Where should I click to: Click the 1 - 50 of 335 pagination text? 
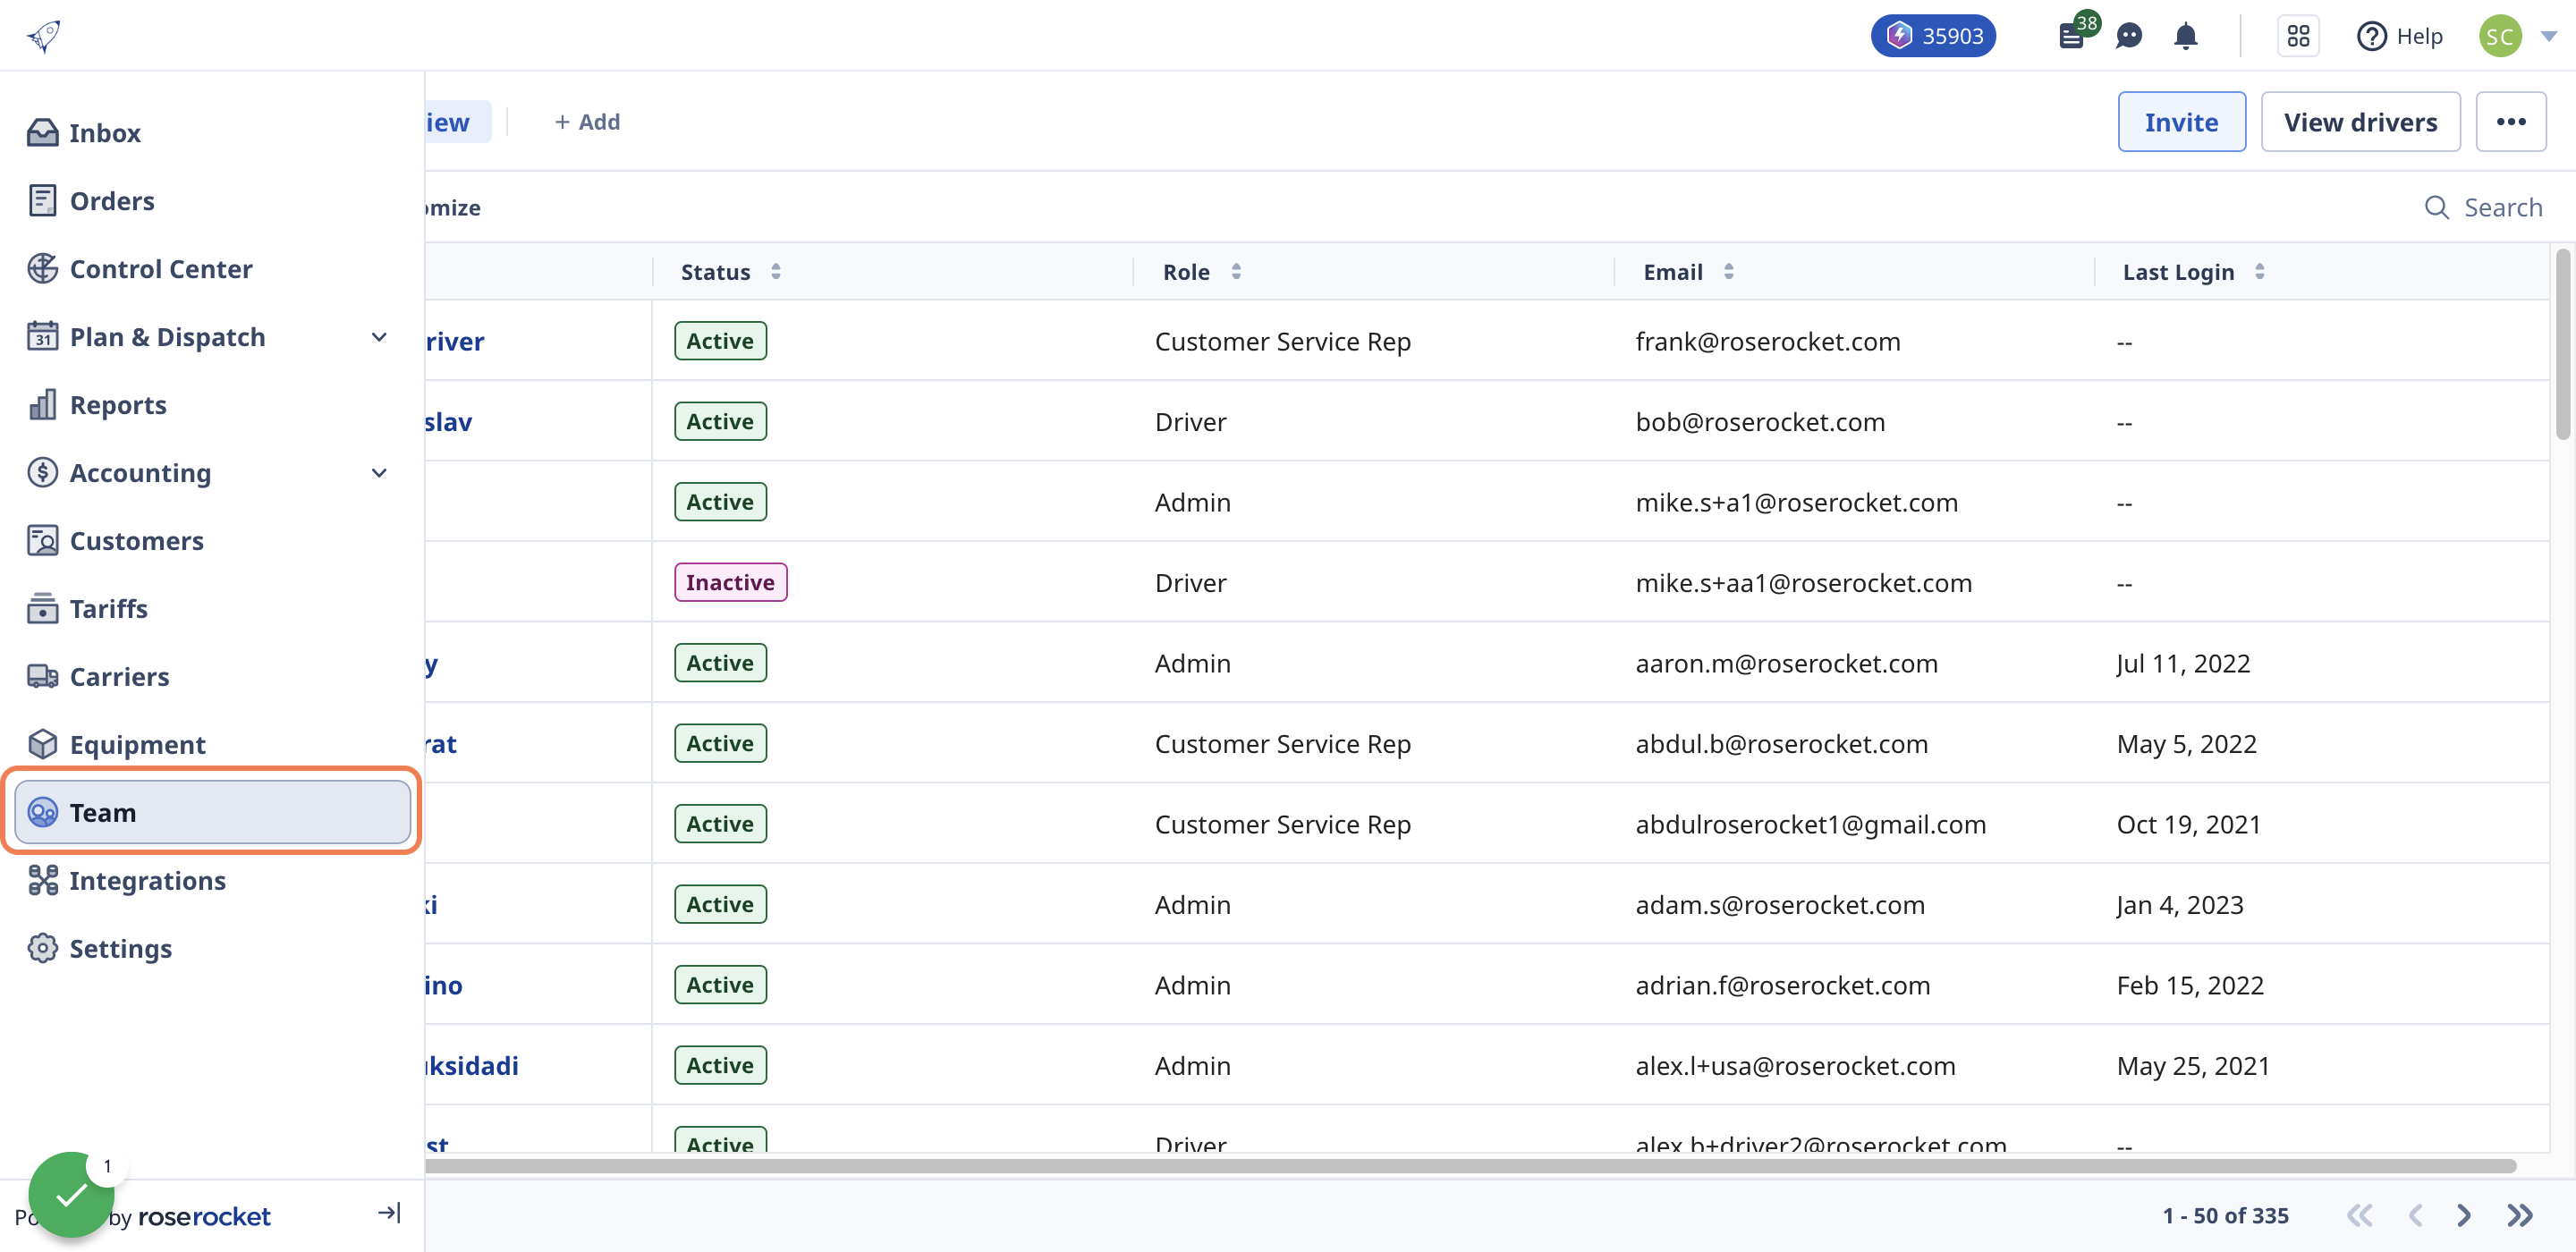pyautogui.click(x=2225, y=1216)
